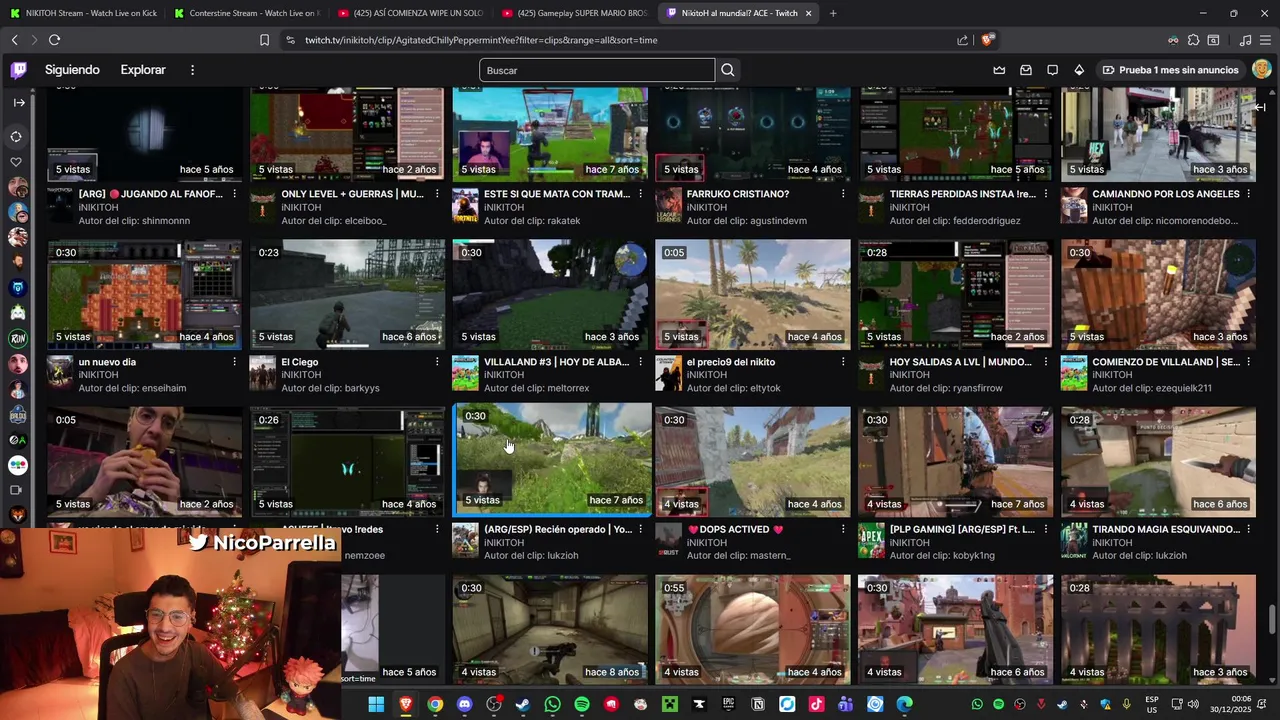
Task: Open Windows Start menu
Action: [376, 704]
